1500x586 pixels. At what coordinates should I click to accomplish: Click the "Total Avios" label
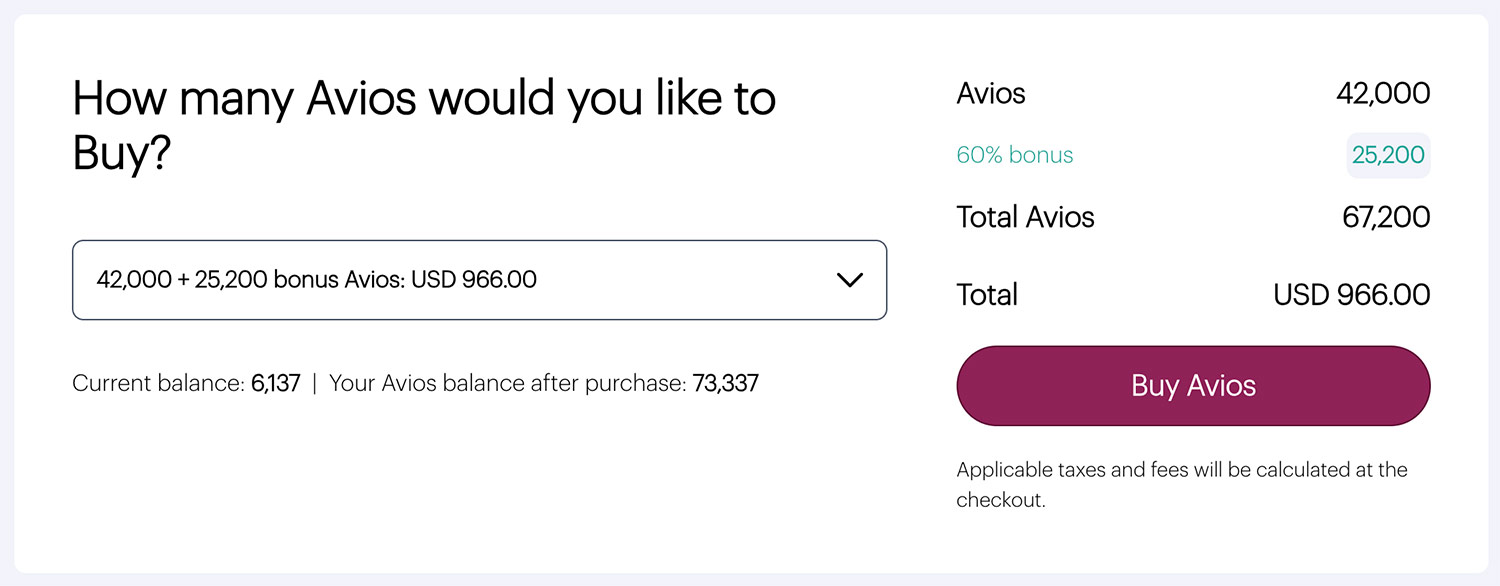(x=1025, y=217)
